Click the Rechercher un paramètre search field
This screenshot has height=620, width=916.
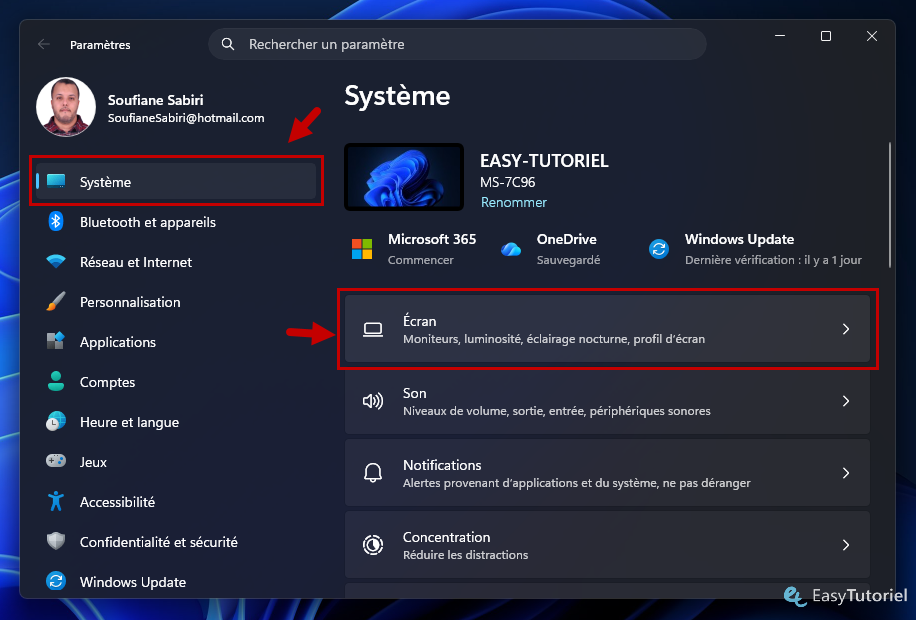coord(457,44)
